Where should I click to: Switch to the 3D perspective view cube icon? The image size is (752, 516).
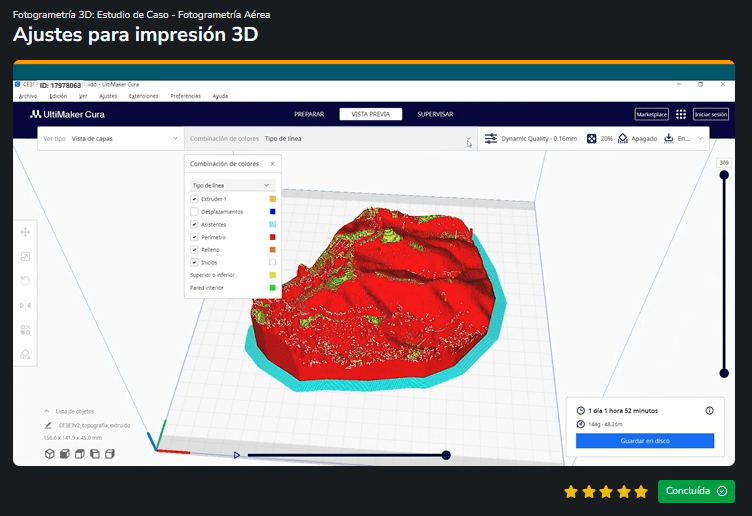(x=49, y=454)
